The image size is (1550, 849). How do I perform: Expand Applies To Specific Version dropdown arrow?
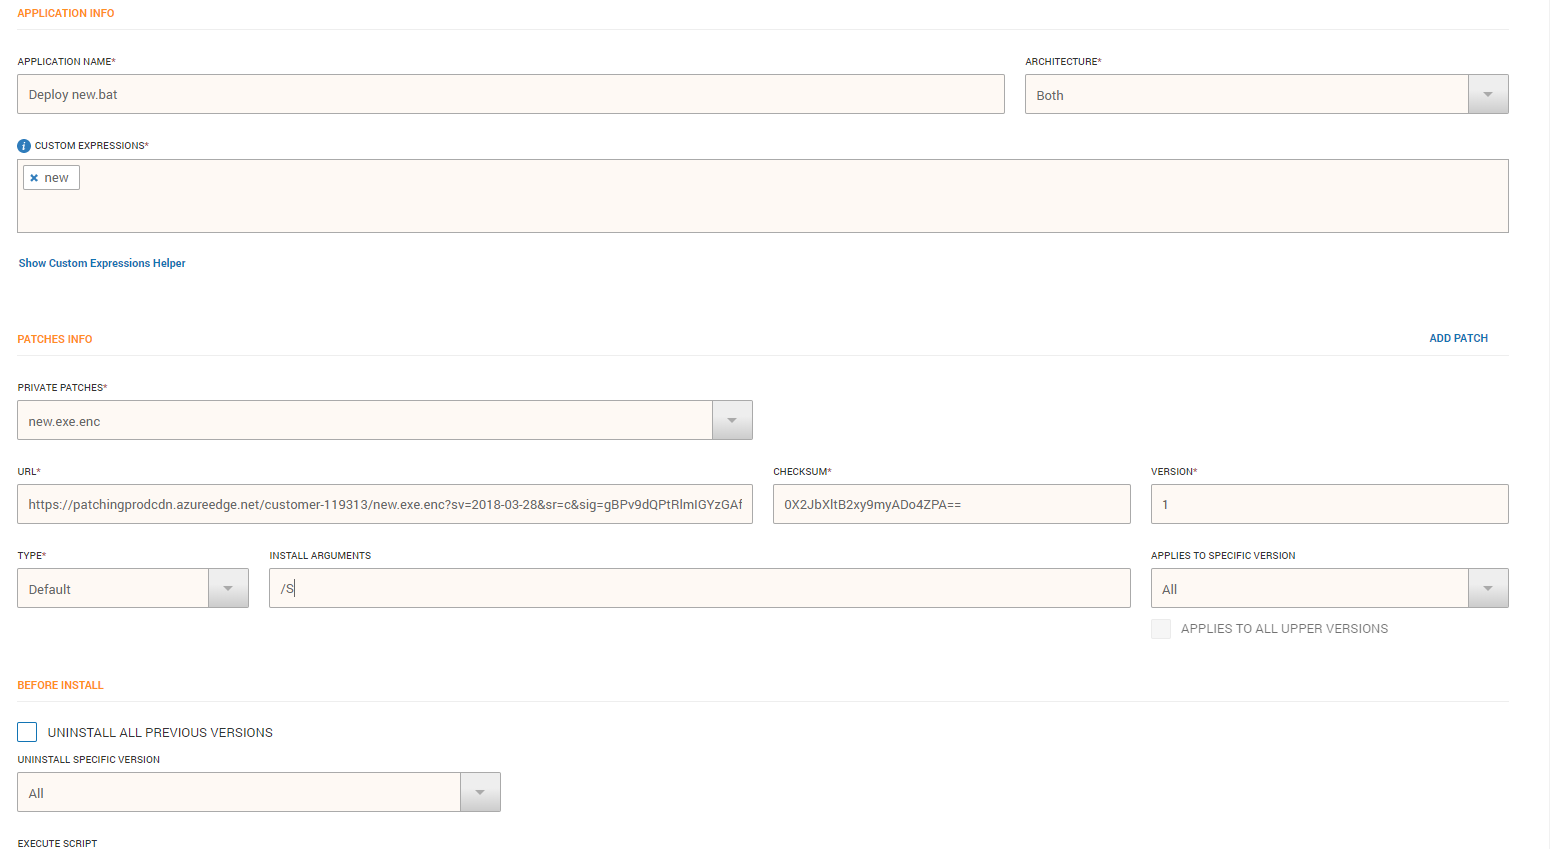(x=1488, y=588)
